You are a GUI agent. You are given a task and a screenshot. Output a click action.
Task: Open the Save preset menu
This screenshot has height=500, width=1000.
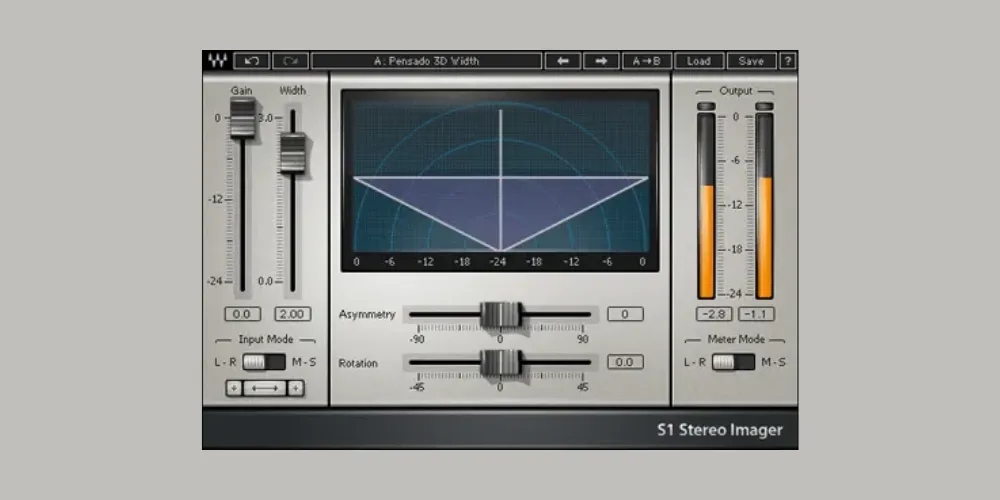coord(751,61)
